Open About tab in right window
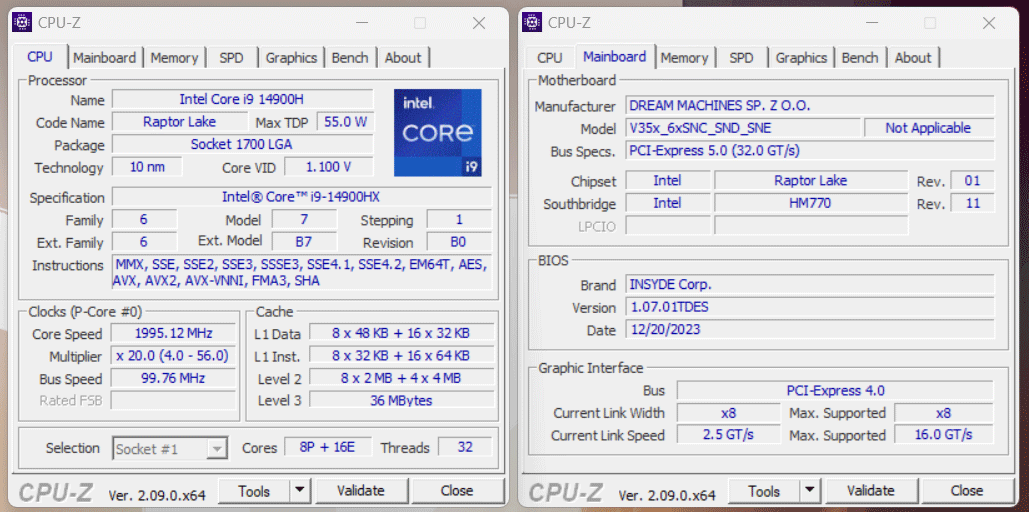The width and height of the screenshot is (1029, 512). click(913, 58)
